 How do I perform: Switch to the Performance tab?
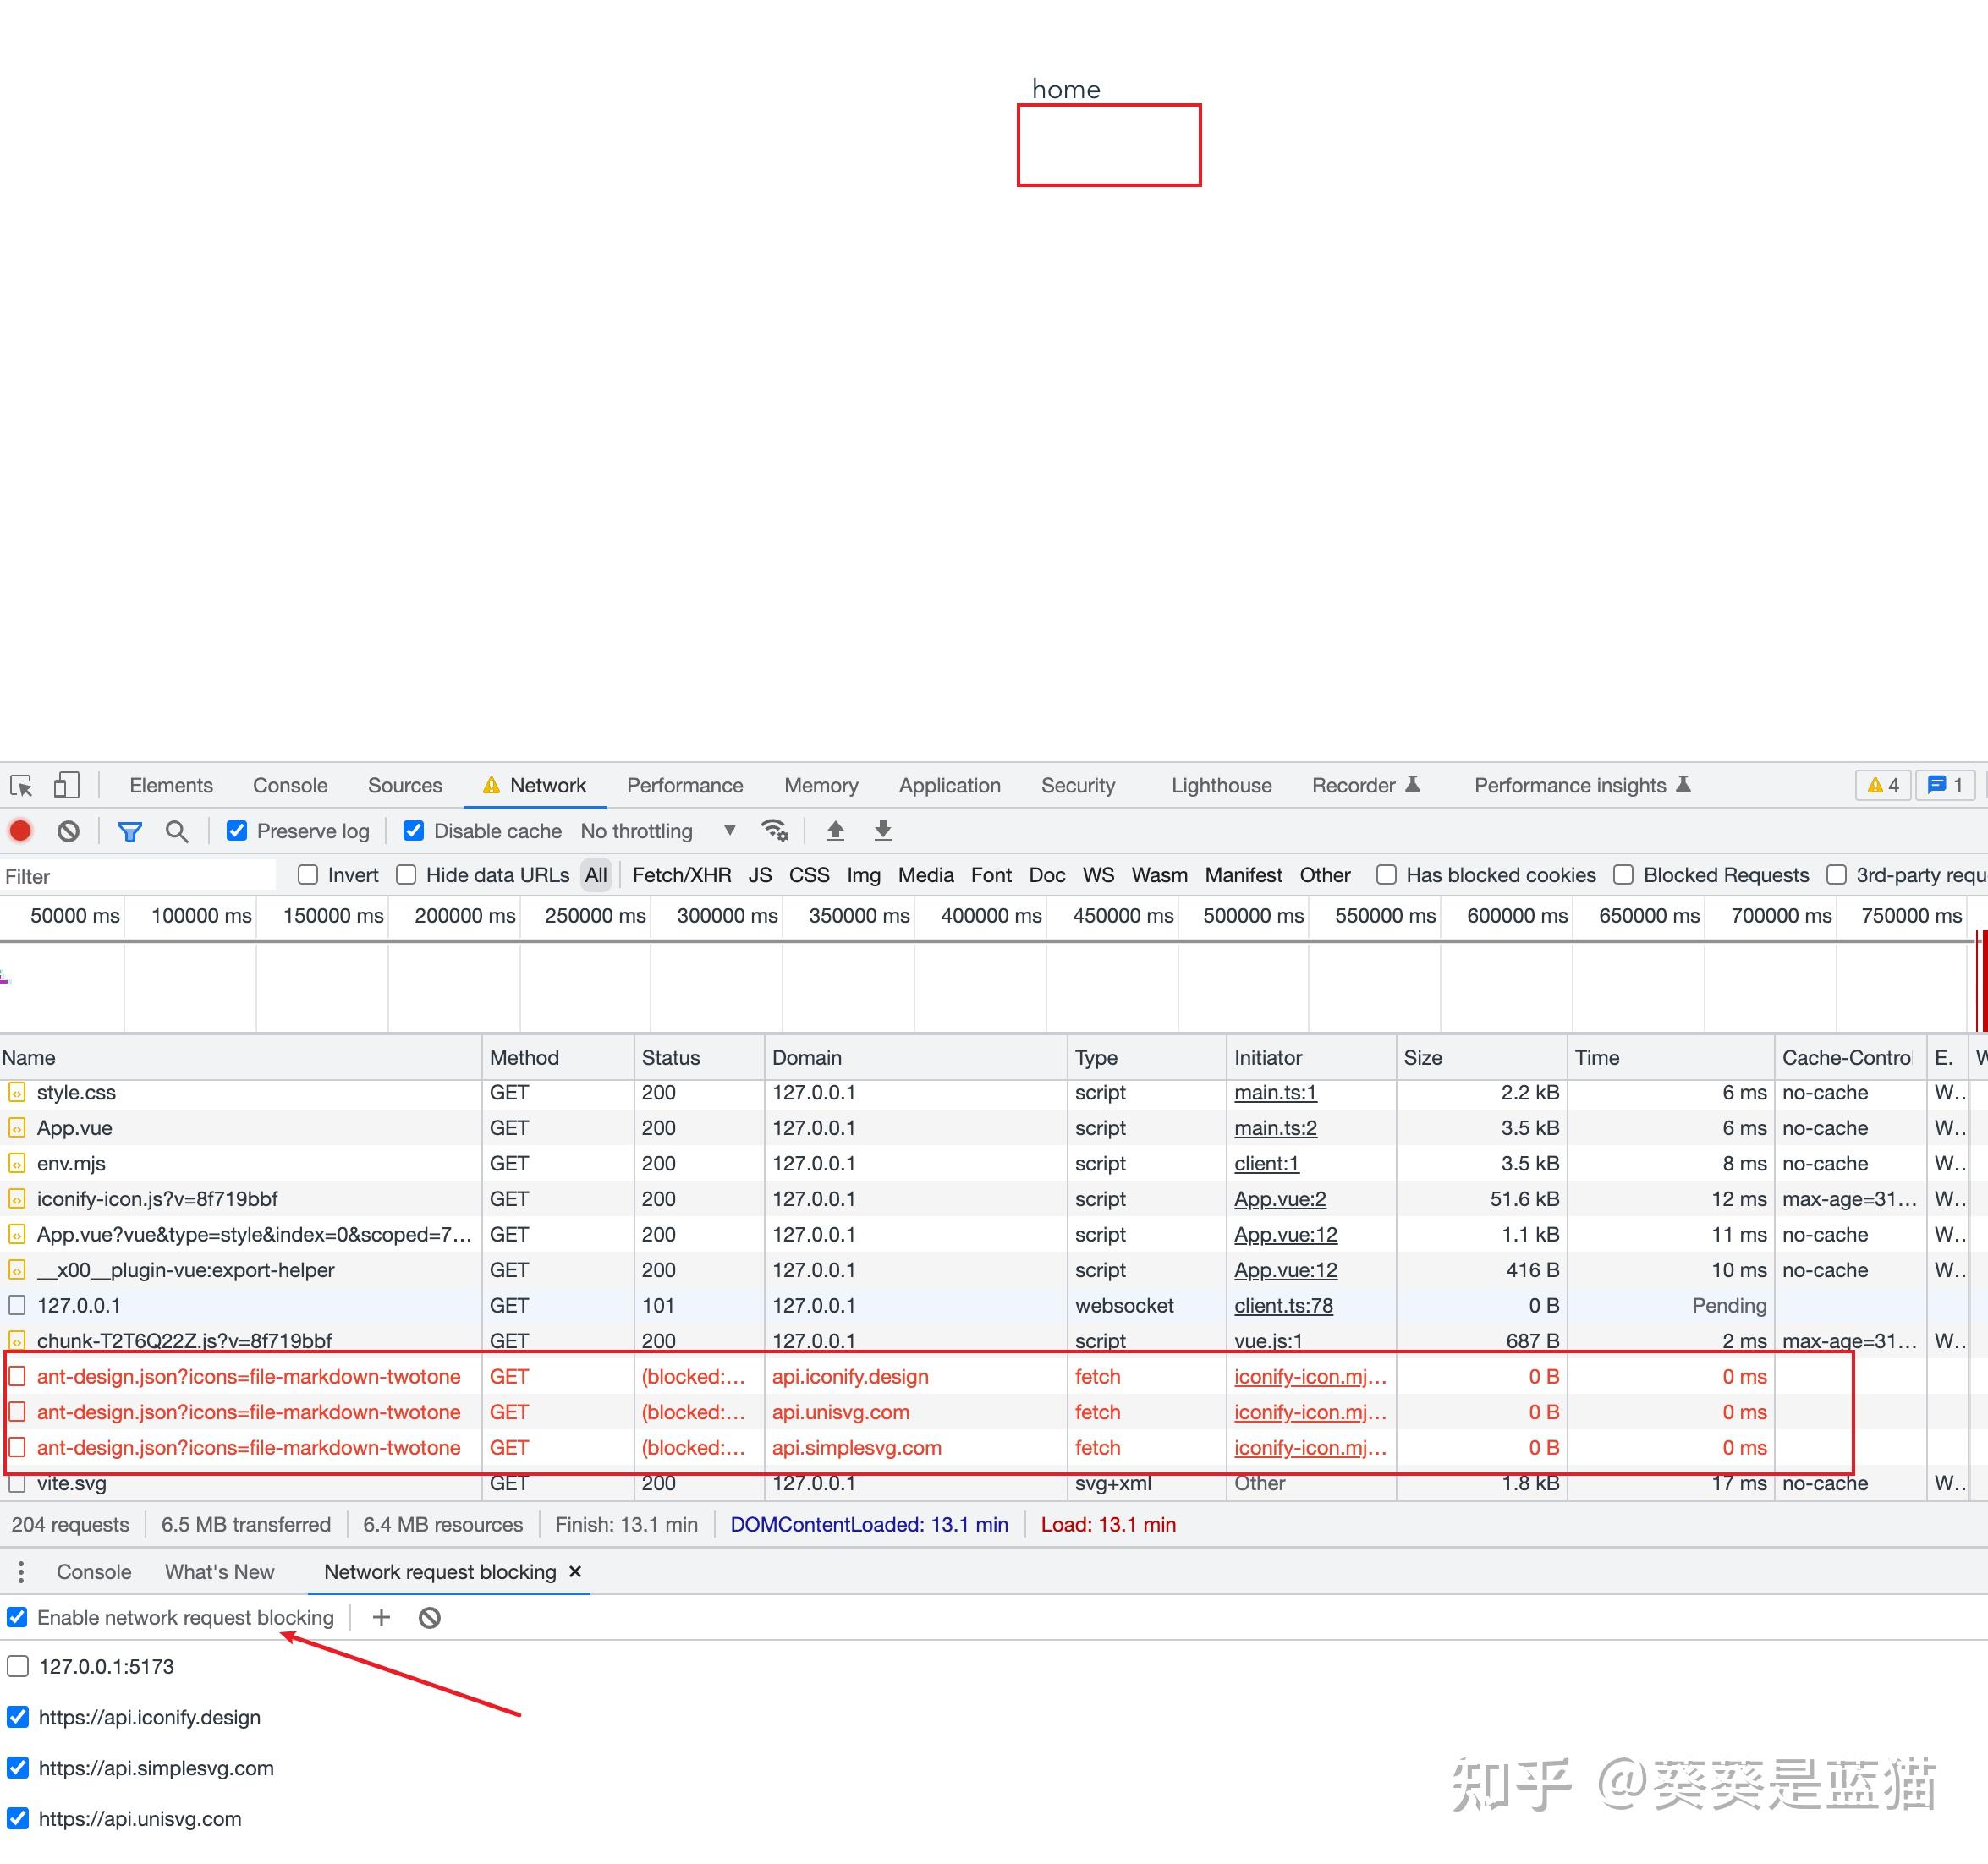[x=685, y=786]
